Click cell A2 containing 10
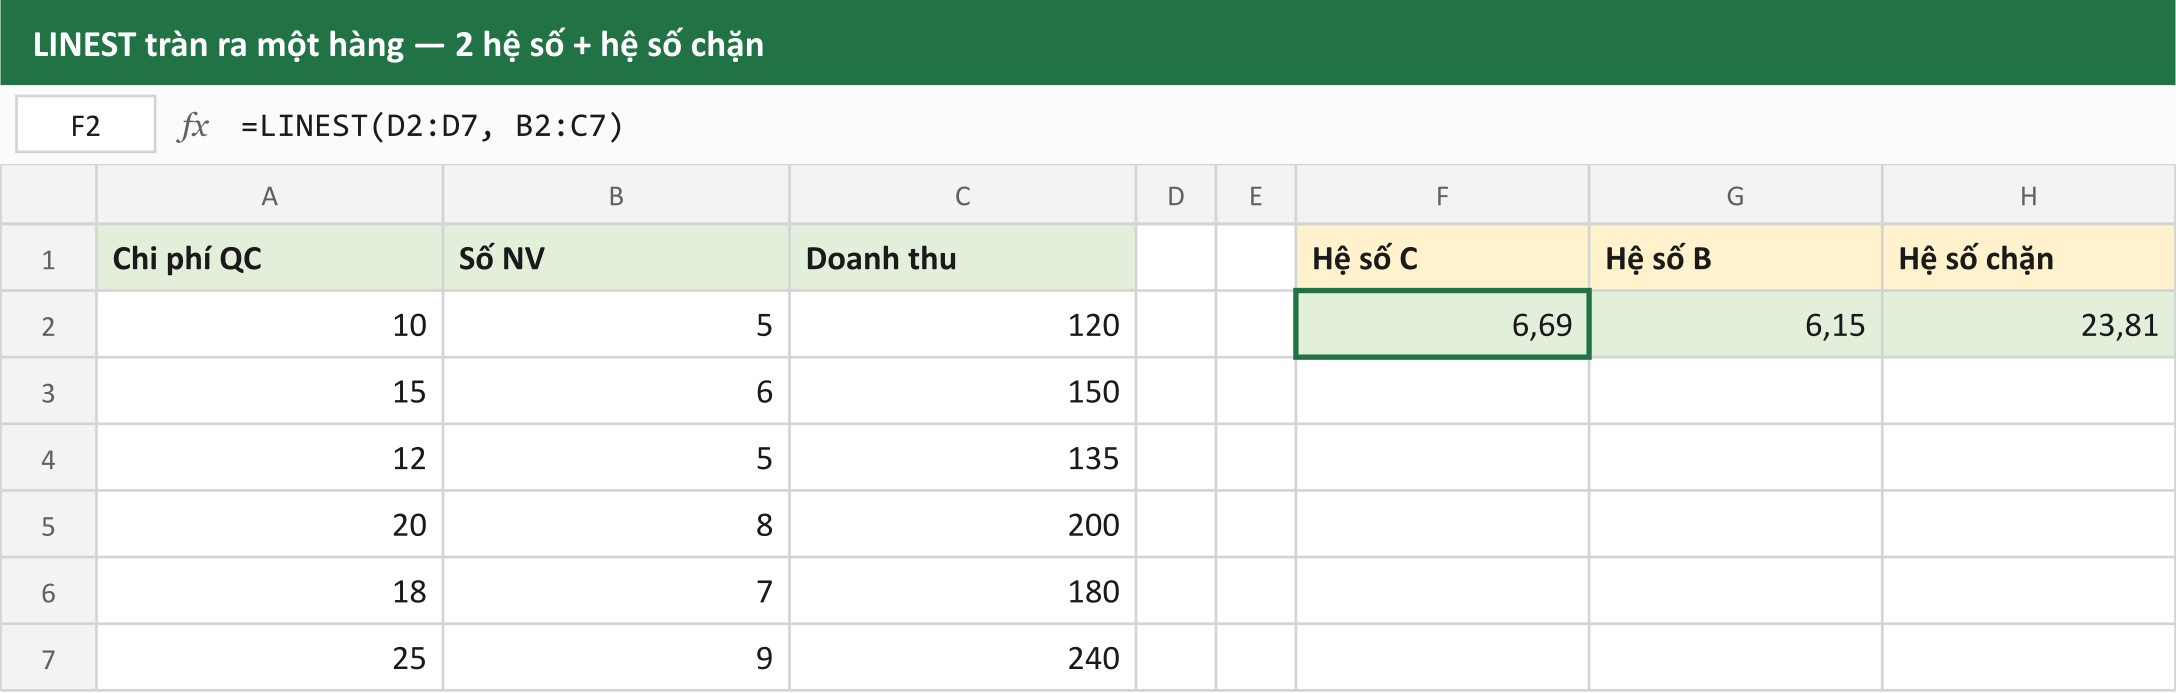This screenshot has height=693, width=2176. [x=269, y=324]
